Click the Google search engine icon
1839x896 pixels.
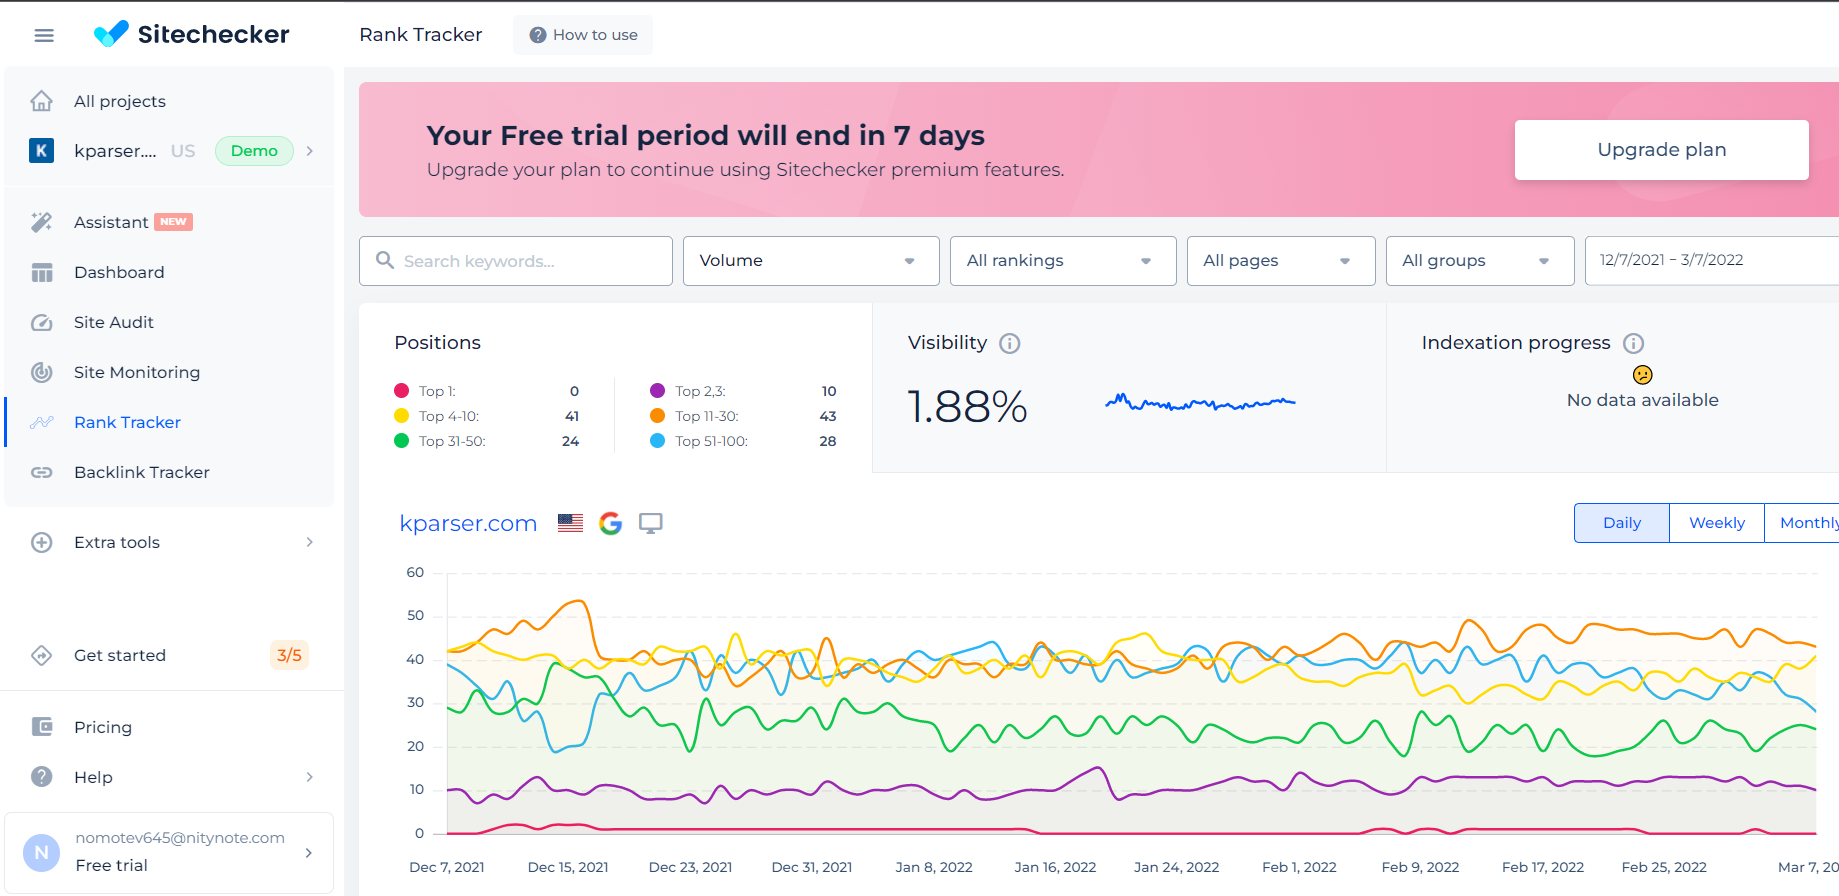pyautogui.click(x=611, y=523)
